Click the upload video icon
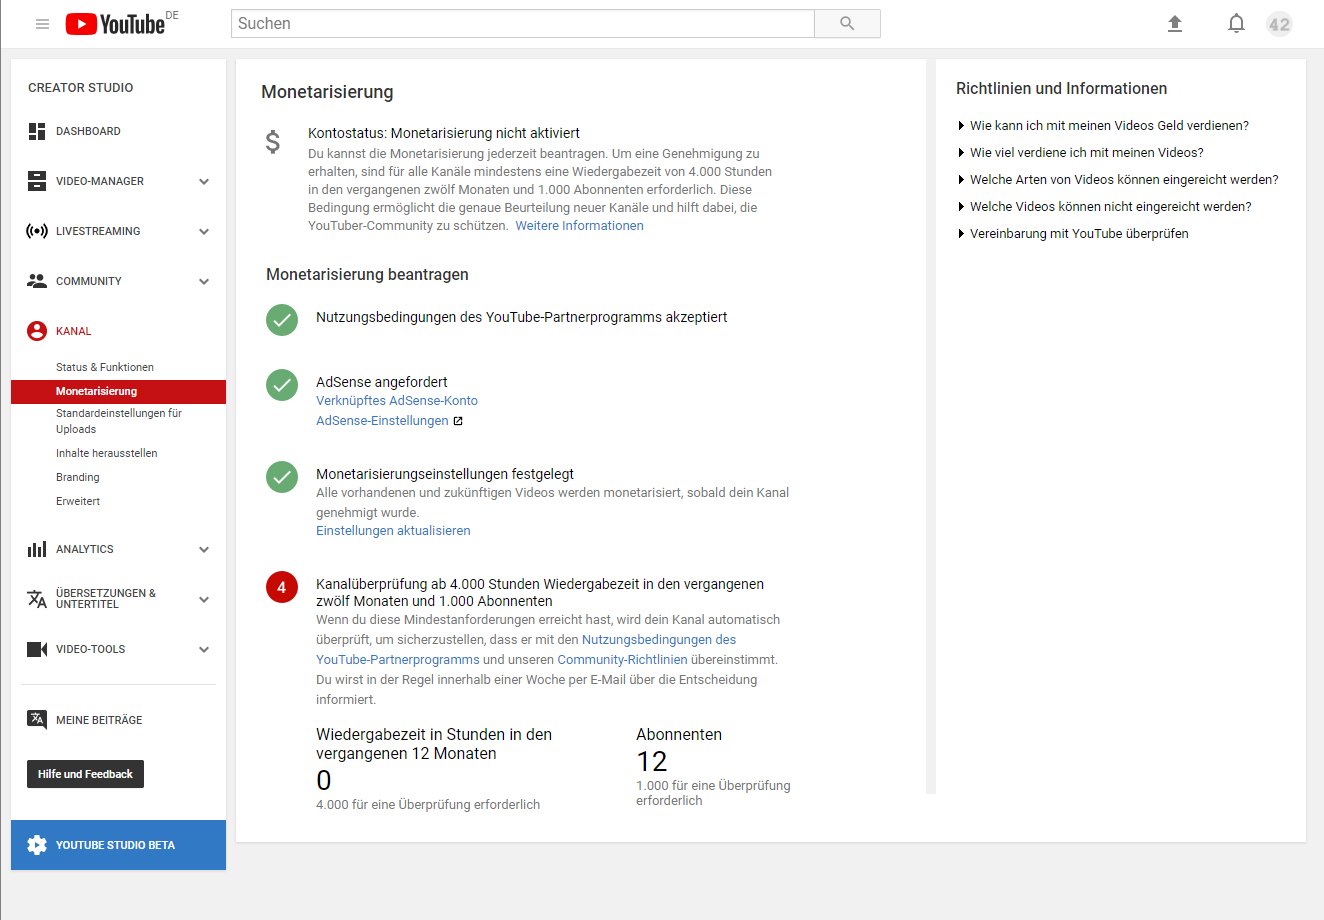The width and height of the screenshot is (1324, 920). [x=1175, y=24]
